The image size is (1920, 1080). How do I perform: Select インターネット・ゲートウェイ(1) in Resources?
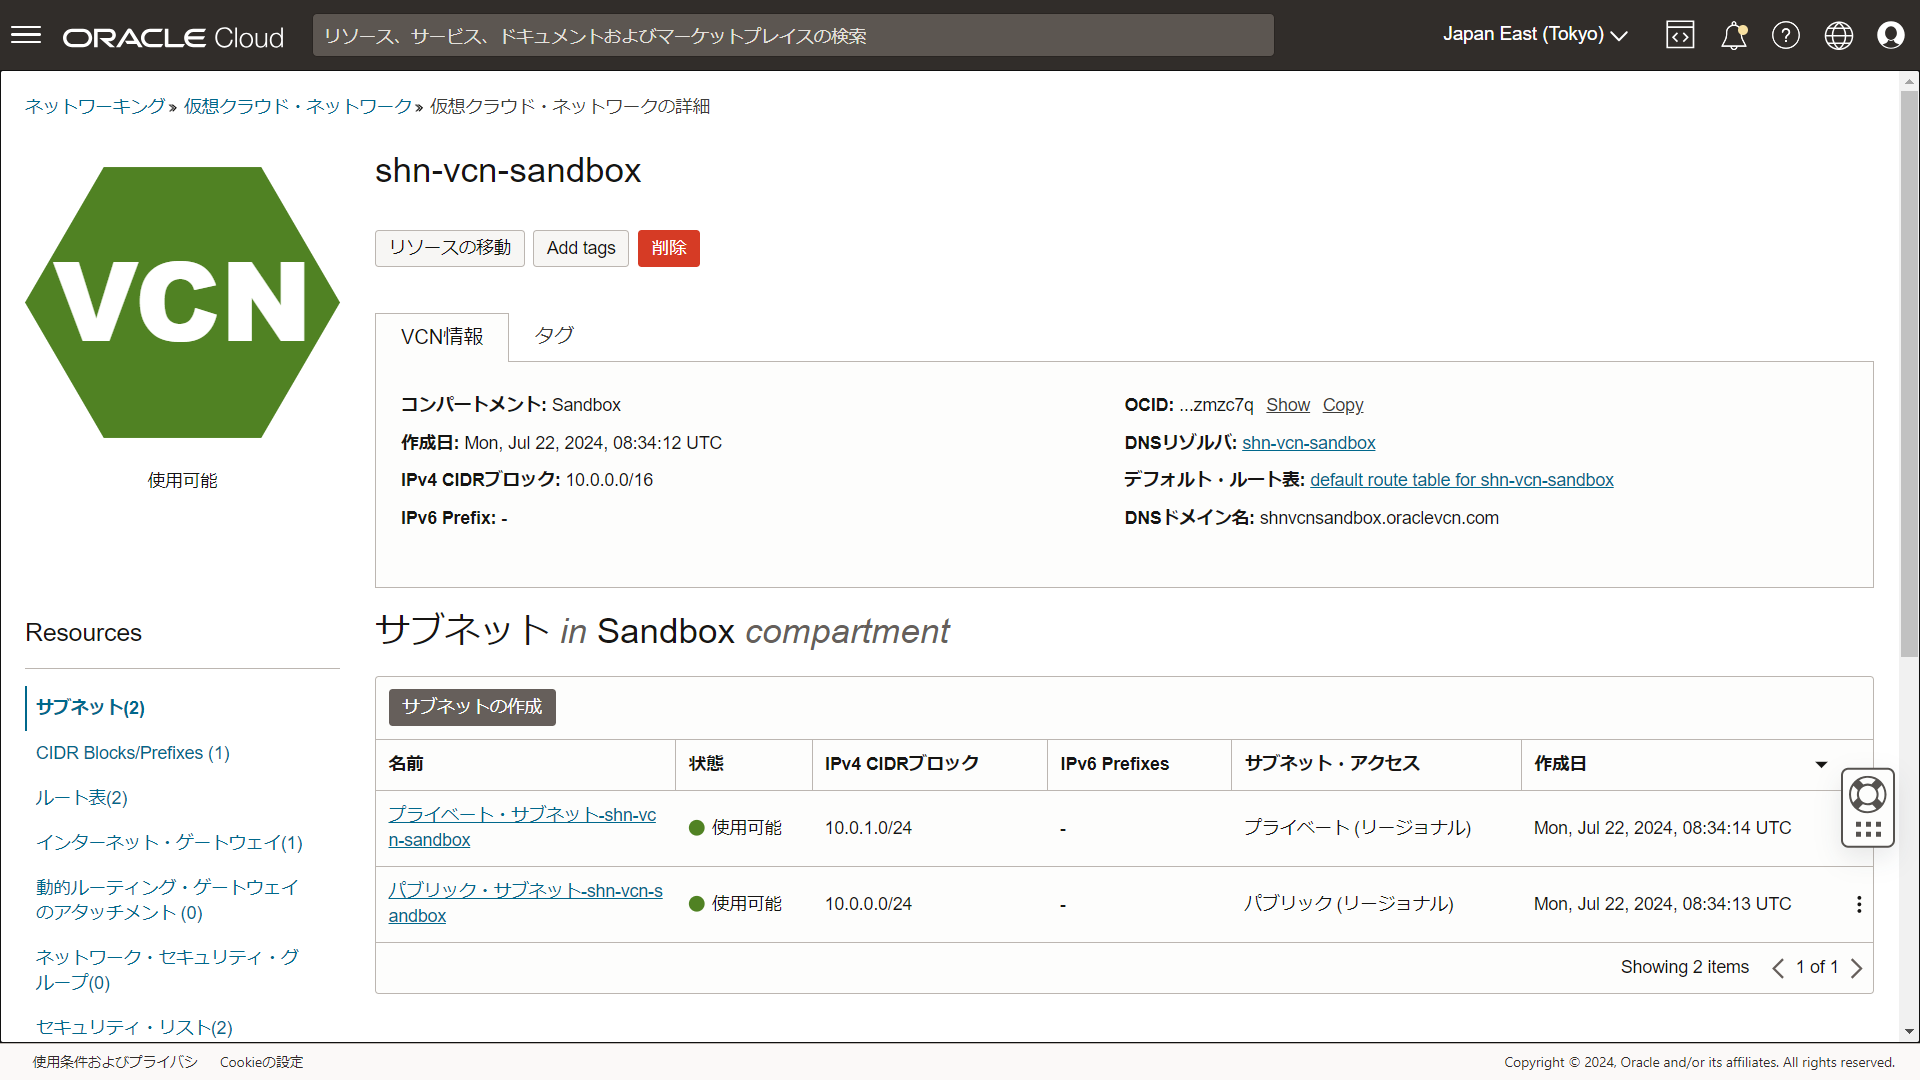(169, 843)
